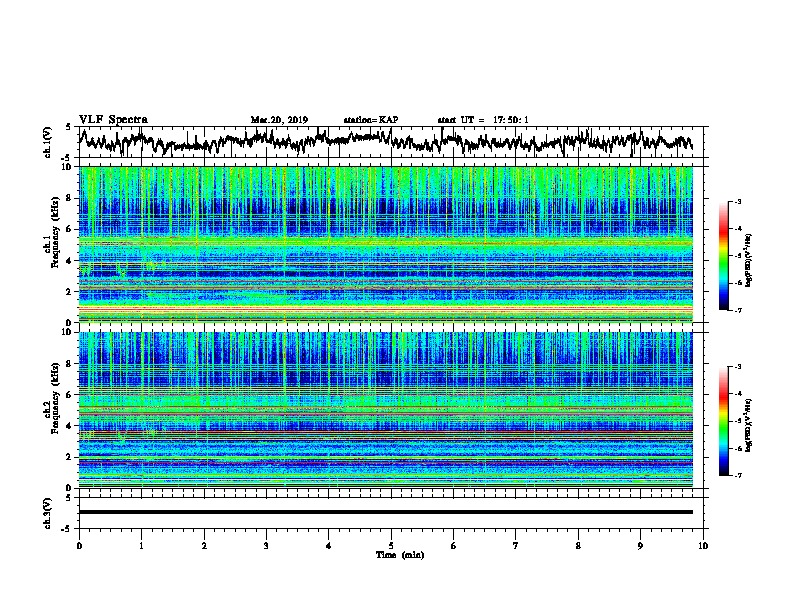Image resolution: width=792 pixels, height=612 pixels.
Task: Click the "8" minute tick on time axis
Action: tap(578, 546)
